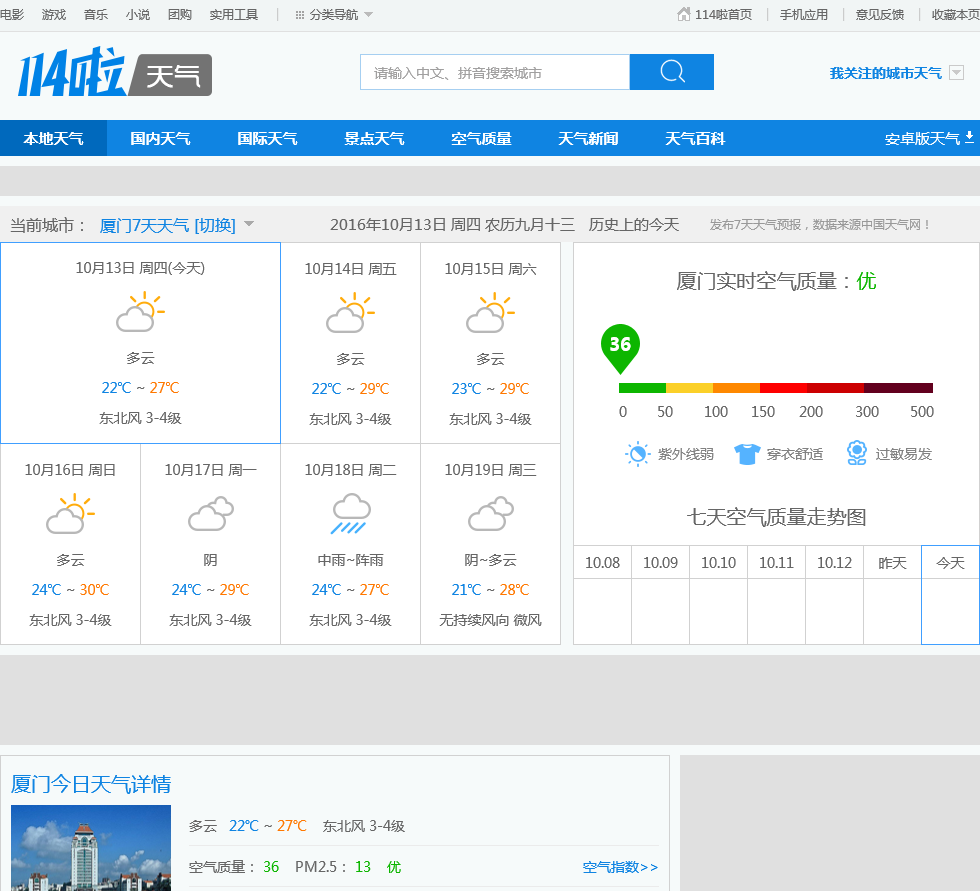Click the home icon beside 114啦首页

[684, 14]
